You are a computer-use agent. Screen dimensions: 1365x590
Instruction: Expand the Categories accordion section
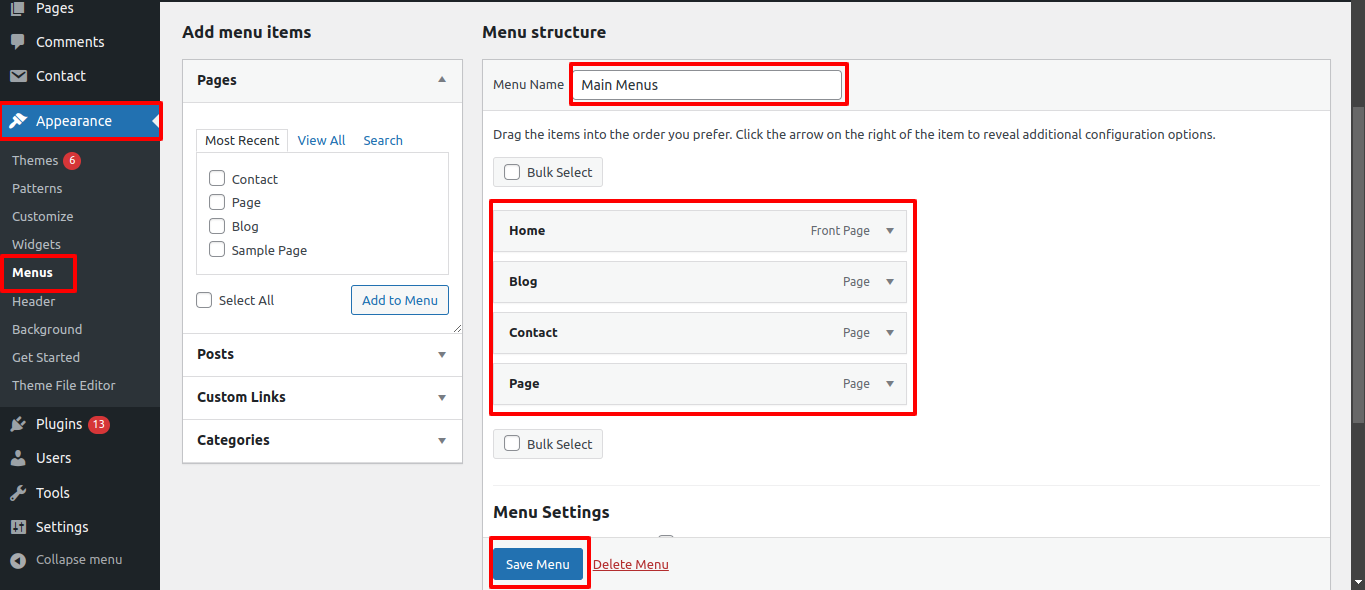coord(441,440)
